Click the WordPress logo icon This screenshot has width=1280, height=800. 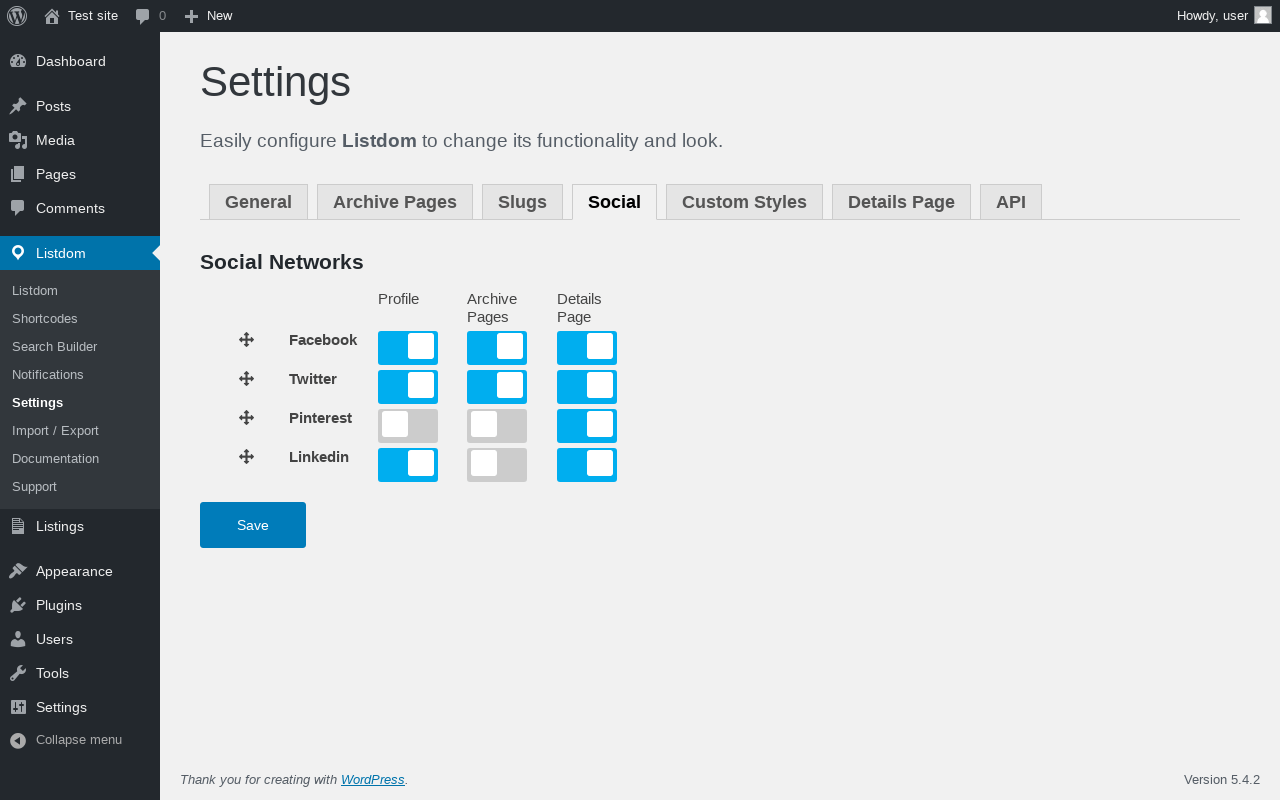coord(17,16)
